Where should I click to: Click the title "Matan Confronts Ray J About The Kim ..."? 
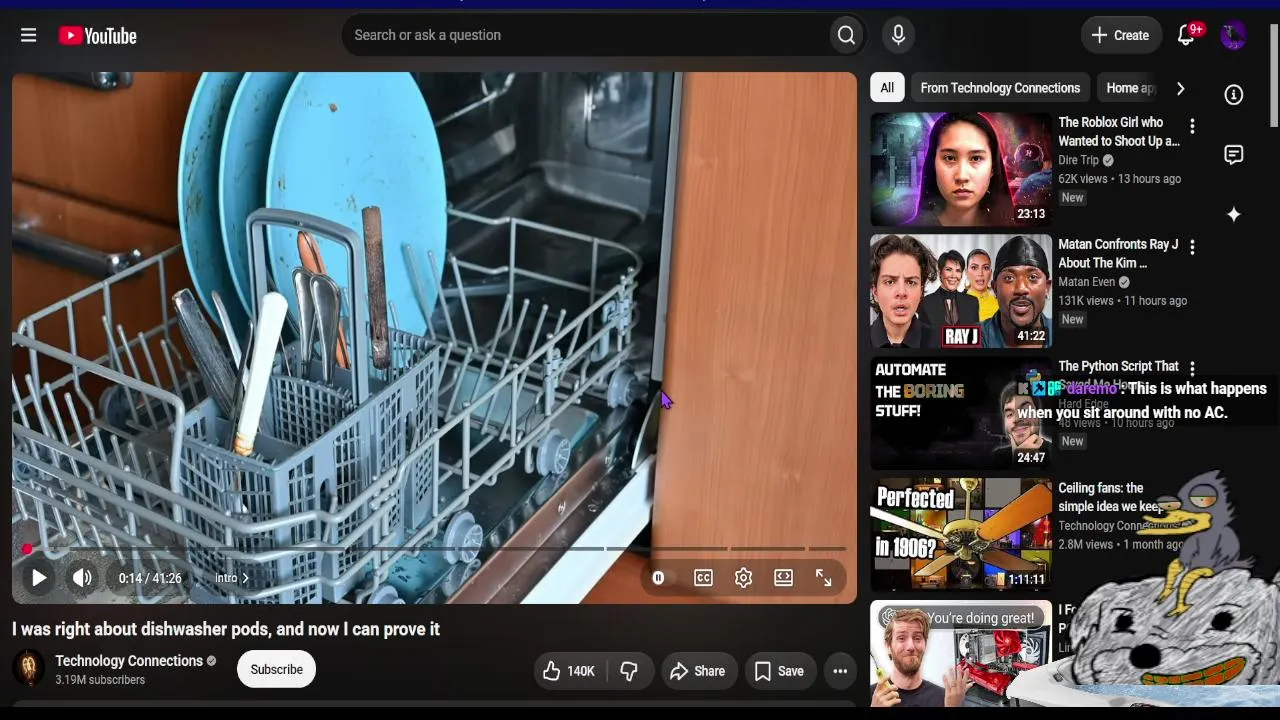pos(1118,254)
